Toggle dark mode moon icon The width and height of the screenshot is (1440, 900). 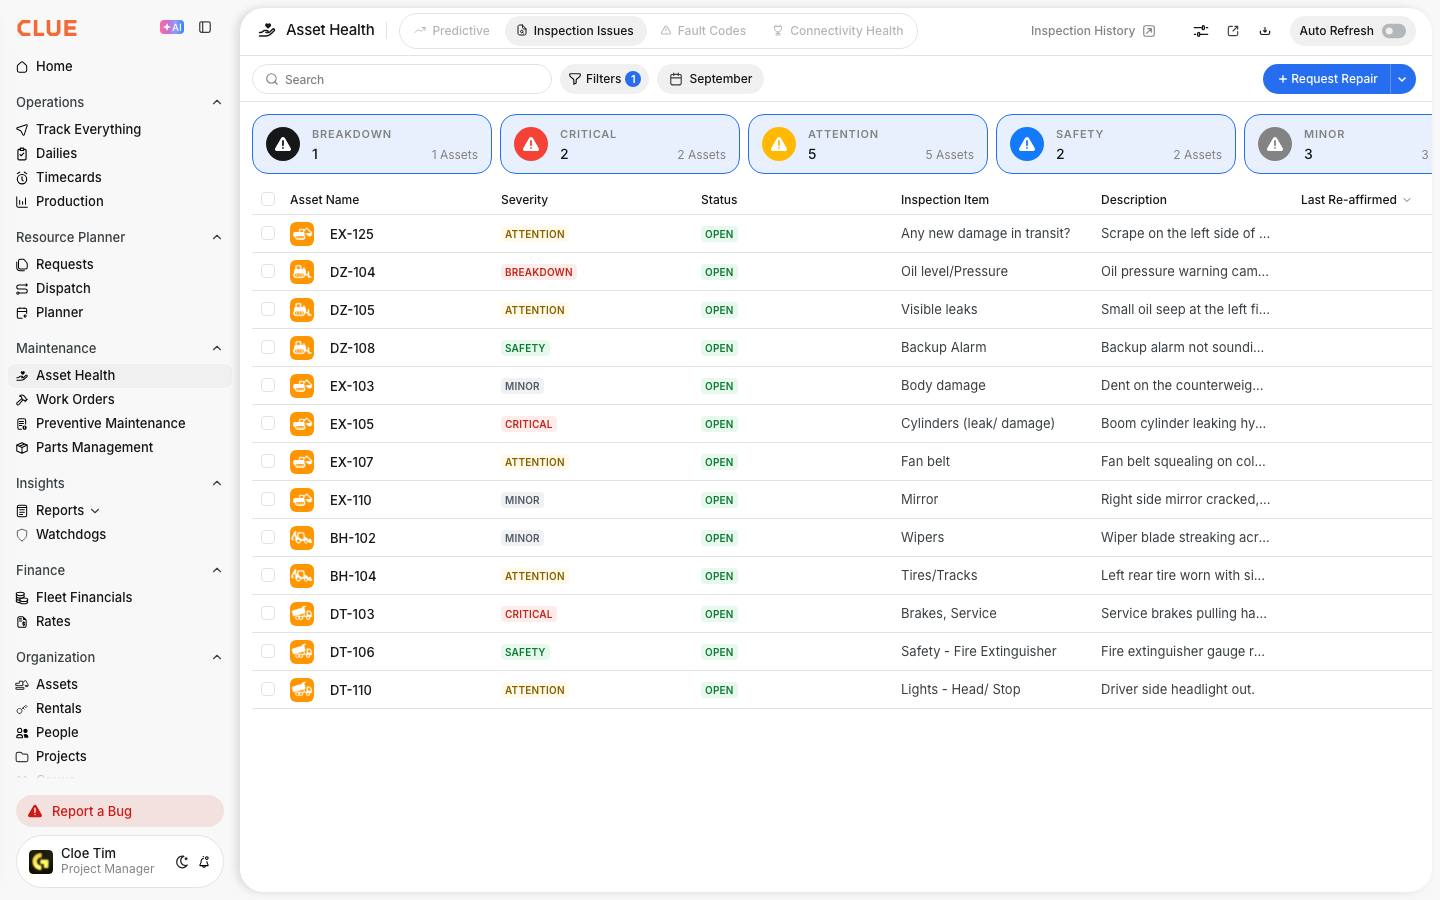182,862
